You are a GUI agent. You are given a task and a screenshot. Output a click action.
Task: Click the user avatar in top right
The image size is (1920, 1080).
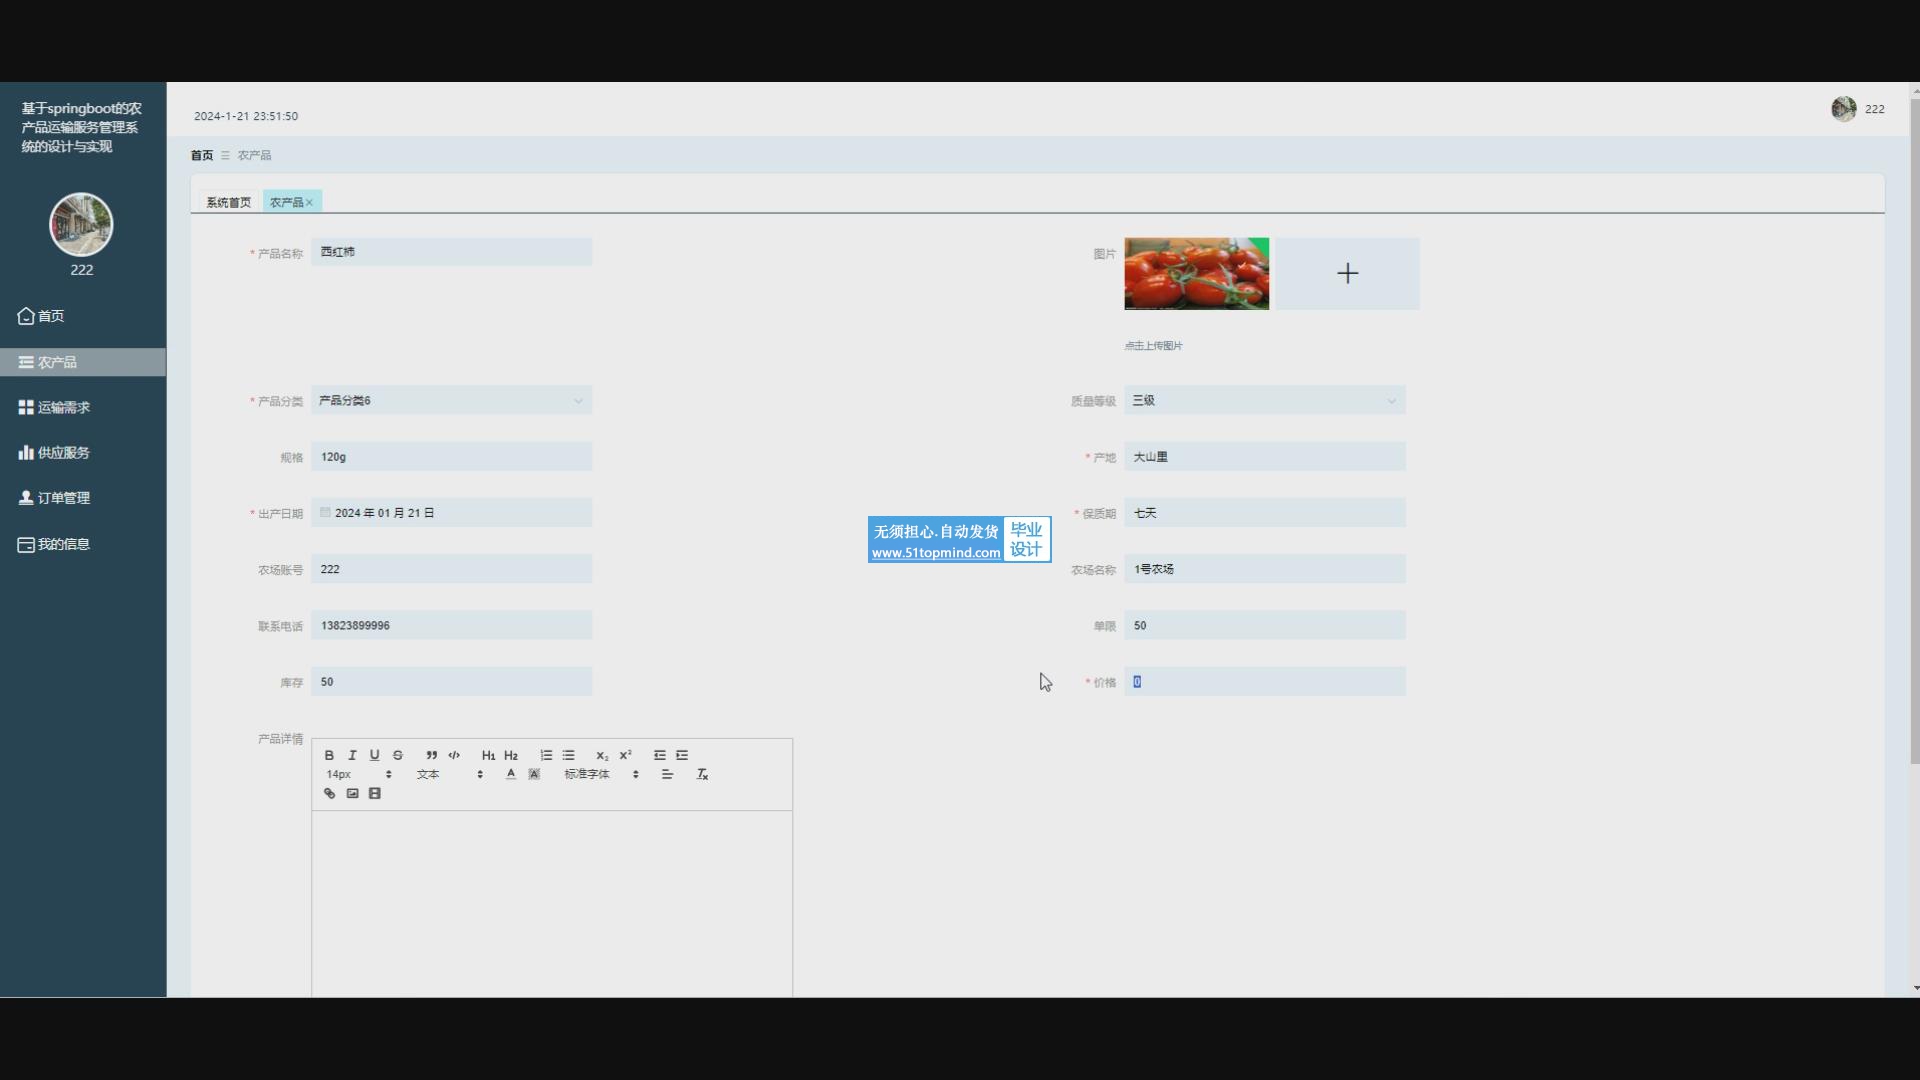(x=1844, y=108)
